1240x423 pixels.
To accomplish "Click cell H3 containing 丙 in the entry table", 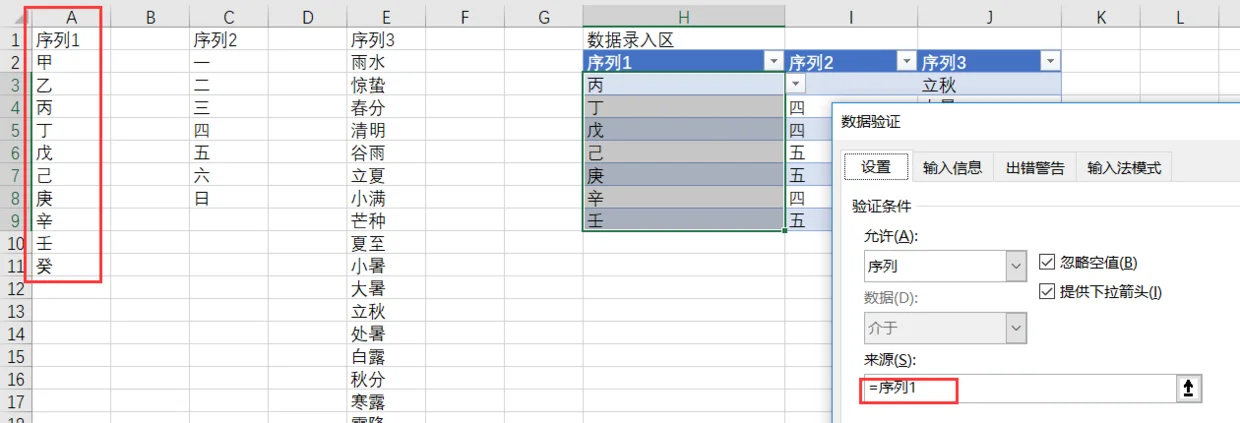I will [x=684, y=85].
